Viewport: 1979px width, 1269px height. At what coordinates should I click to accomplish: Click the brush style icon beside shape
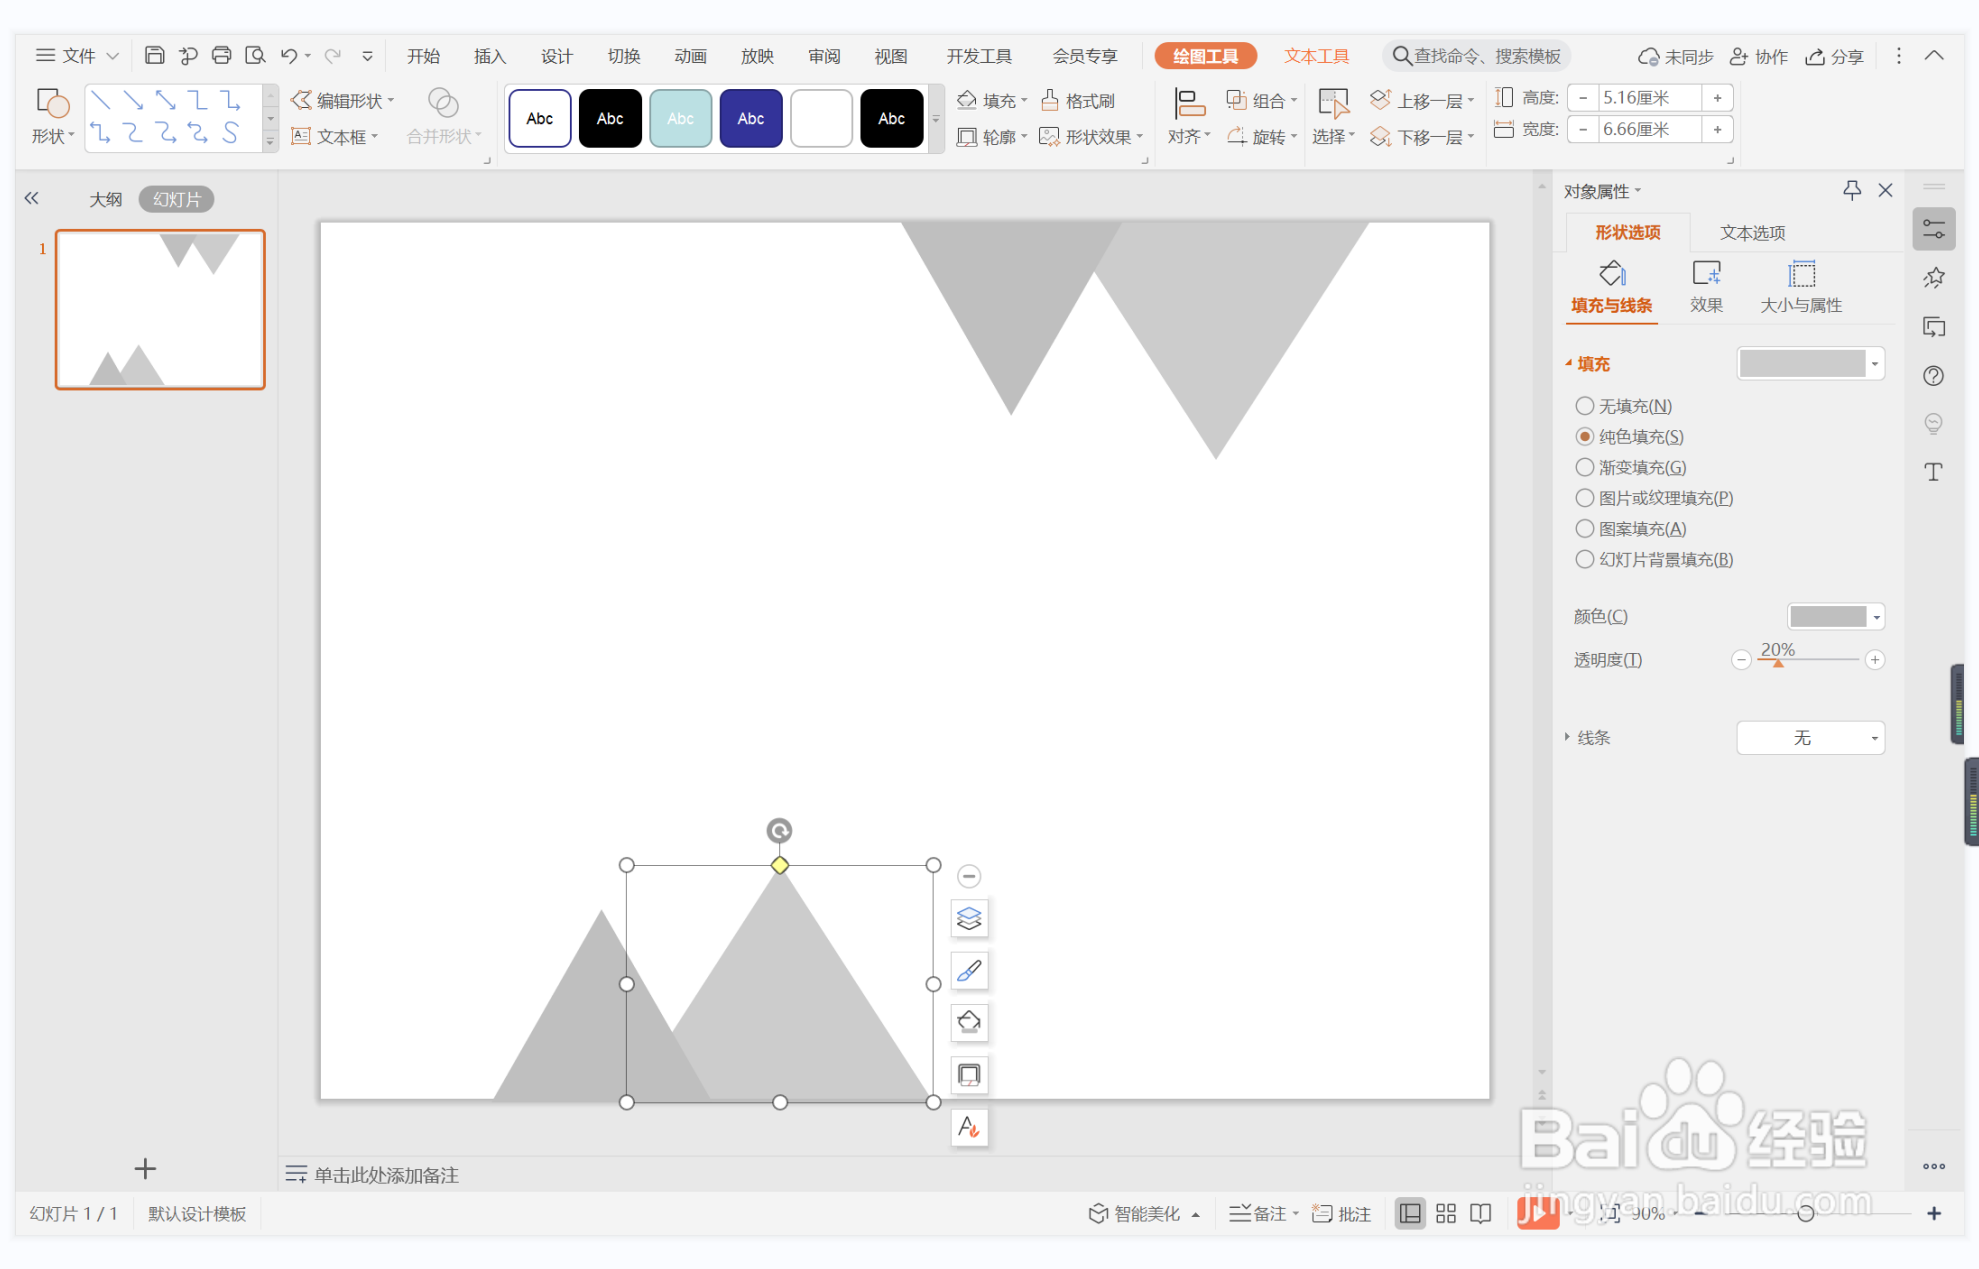point(969,970)
